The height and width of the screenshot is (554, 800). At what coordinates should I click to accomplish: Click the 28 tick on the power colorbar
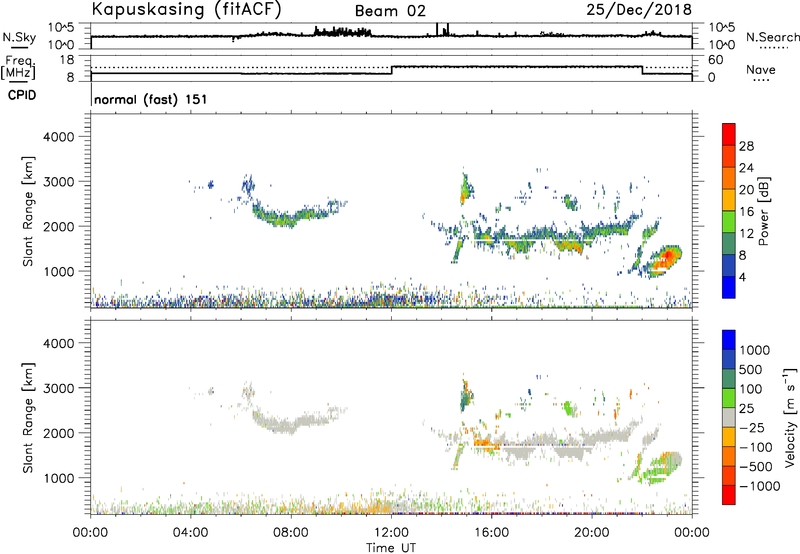click(x=746, y=146)
